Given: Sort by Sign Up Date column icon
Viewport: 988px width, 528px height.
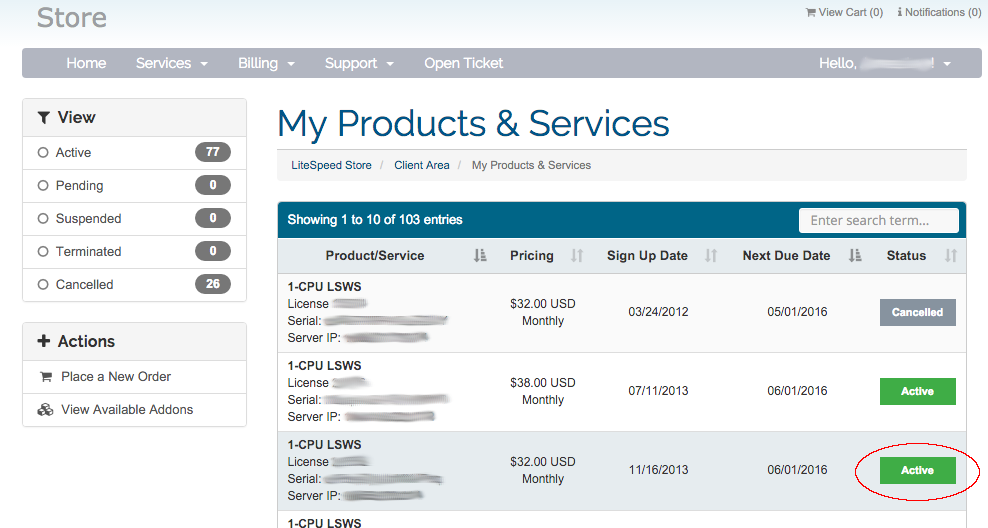Looking at the screenshot, I should pyautogui.click(x=711, y=255).
